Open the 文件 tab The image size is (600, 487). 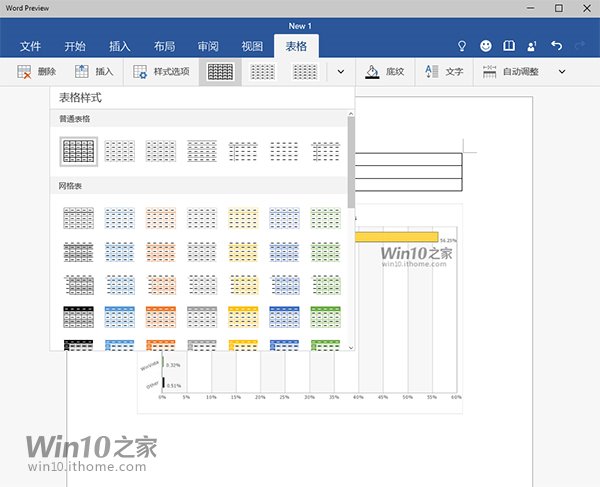coord(30,46)
